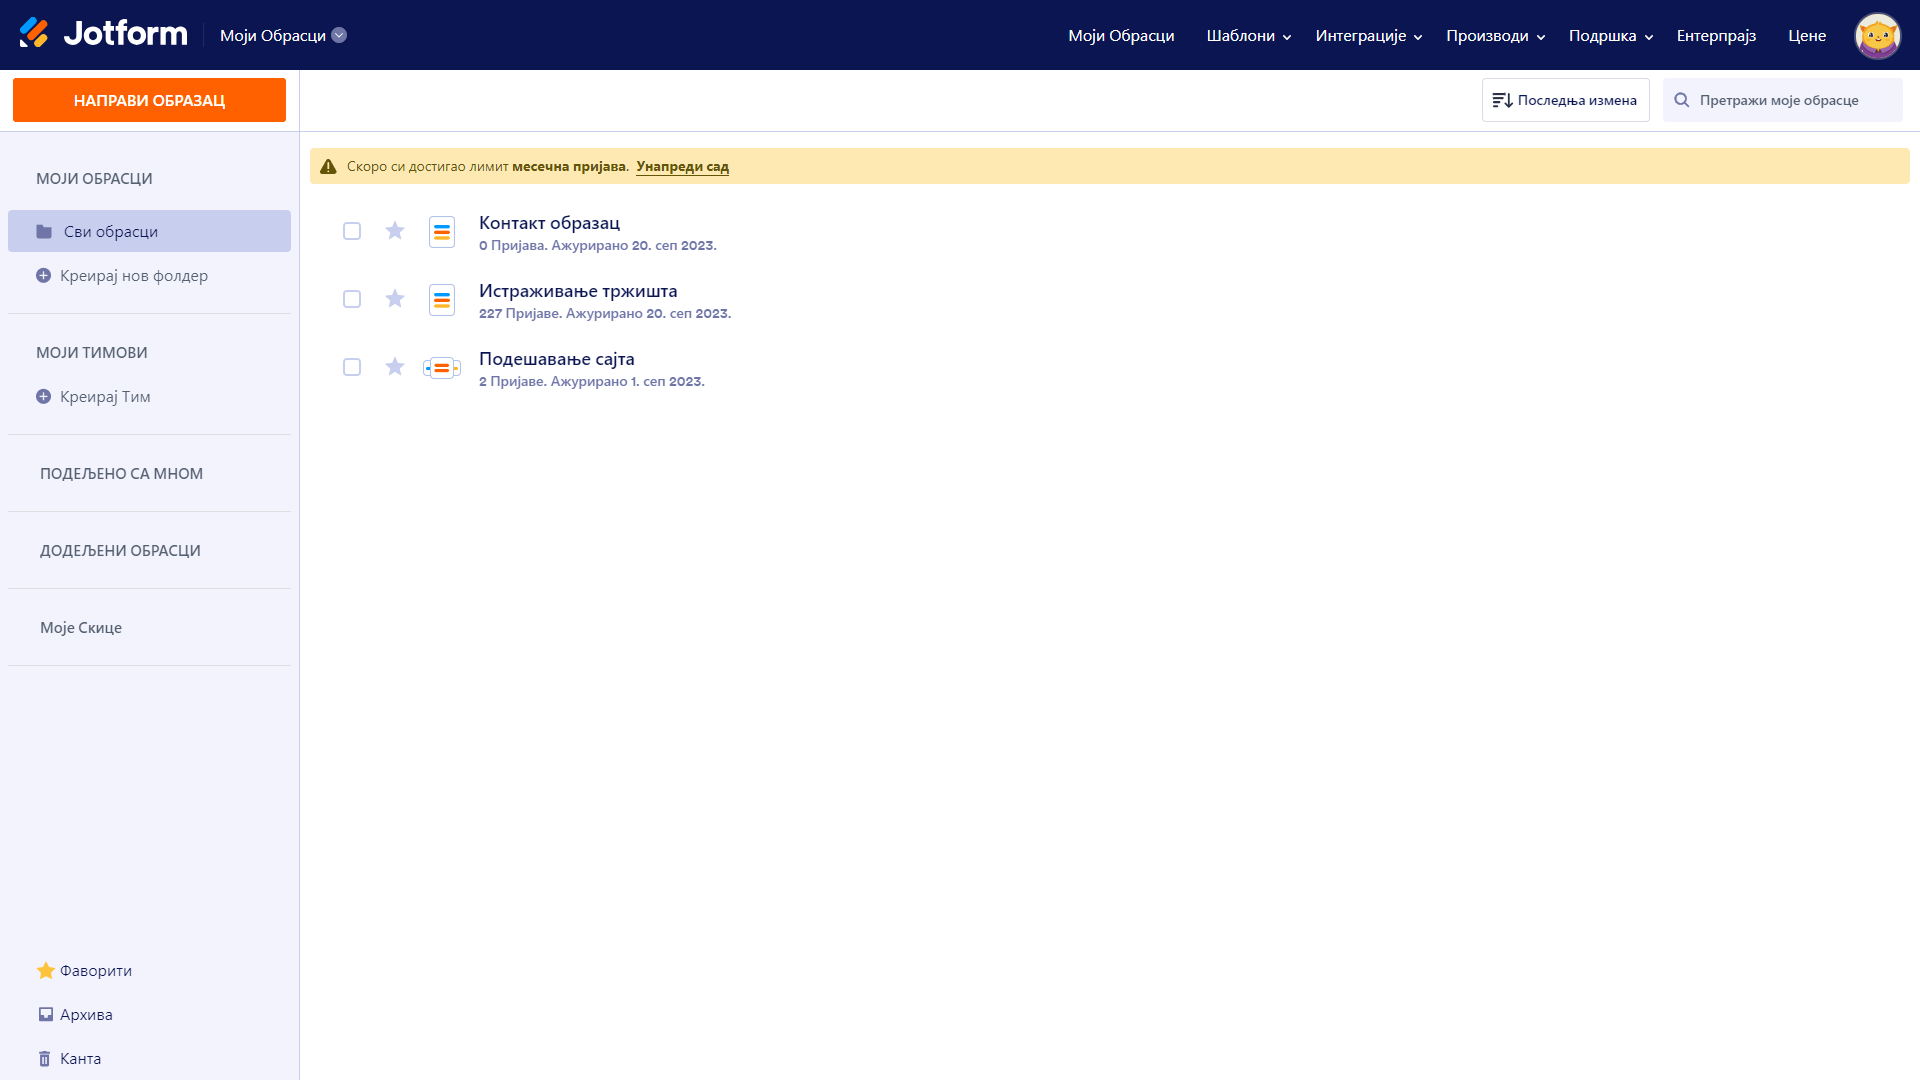Select Сви обрасци in sidebar

pyautogui.click(x=110, y=231)
